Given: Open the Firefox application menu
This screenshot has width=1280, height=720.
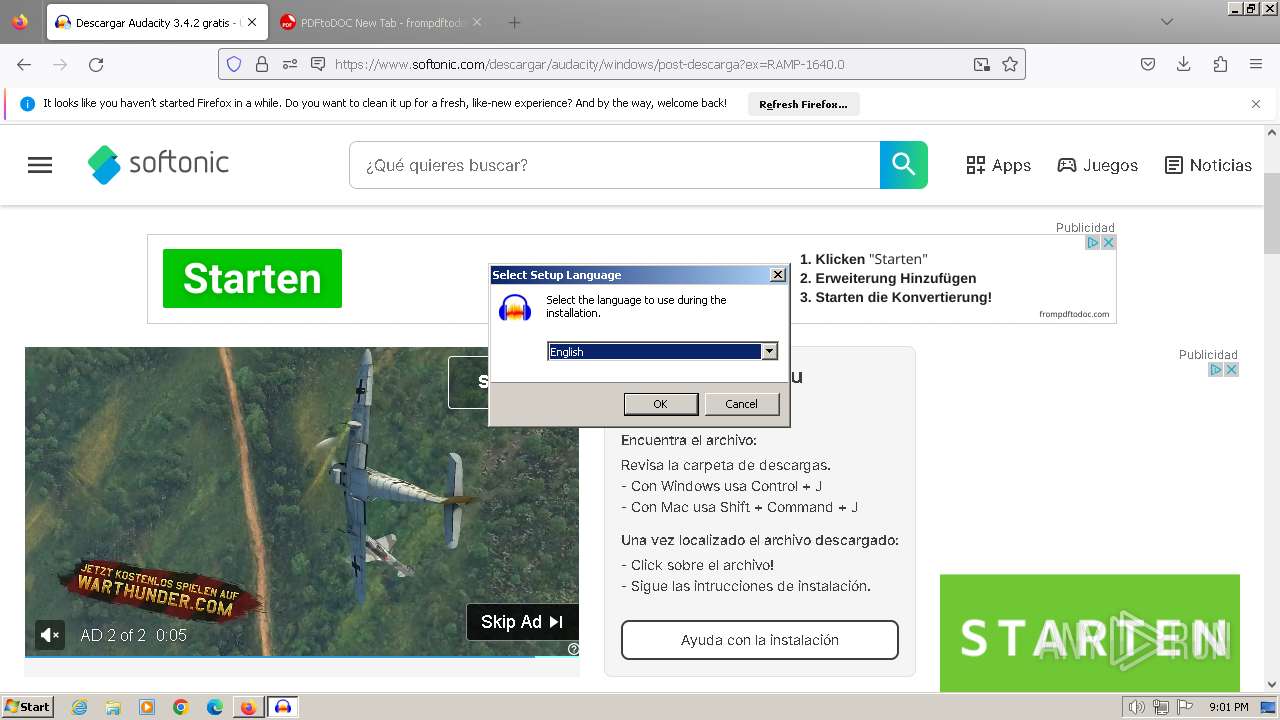Looking at the screenshot, I should click(1256, 64).
